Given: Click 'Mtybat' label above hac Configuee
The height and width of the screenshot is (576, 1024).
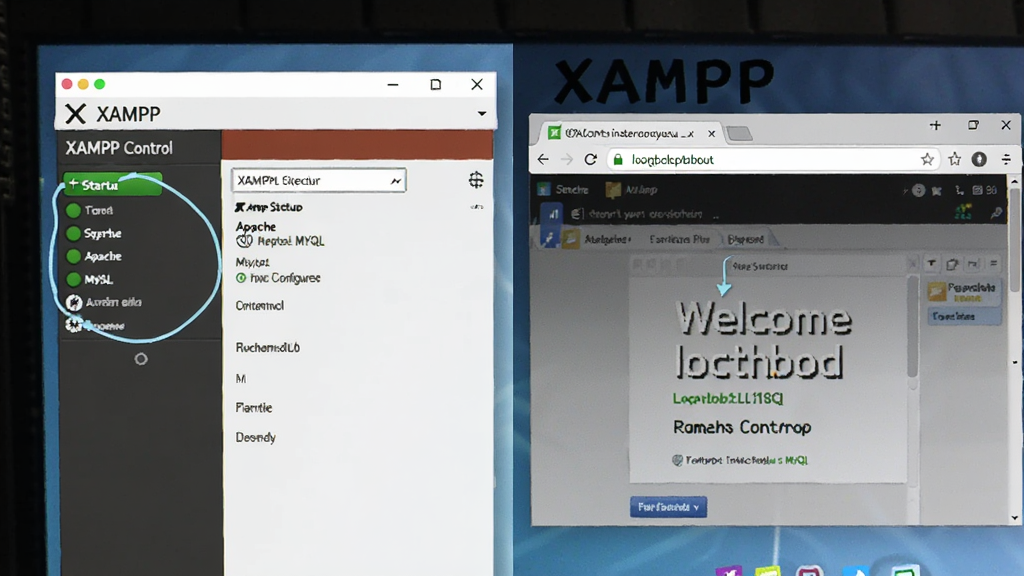Looking at the screenshot, I should pyautogui.click(x=253, y=263).
